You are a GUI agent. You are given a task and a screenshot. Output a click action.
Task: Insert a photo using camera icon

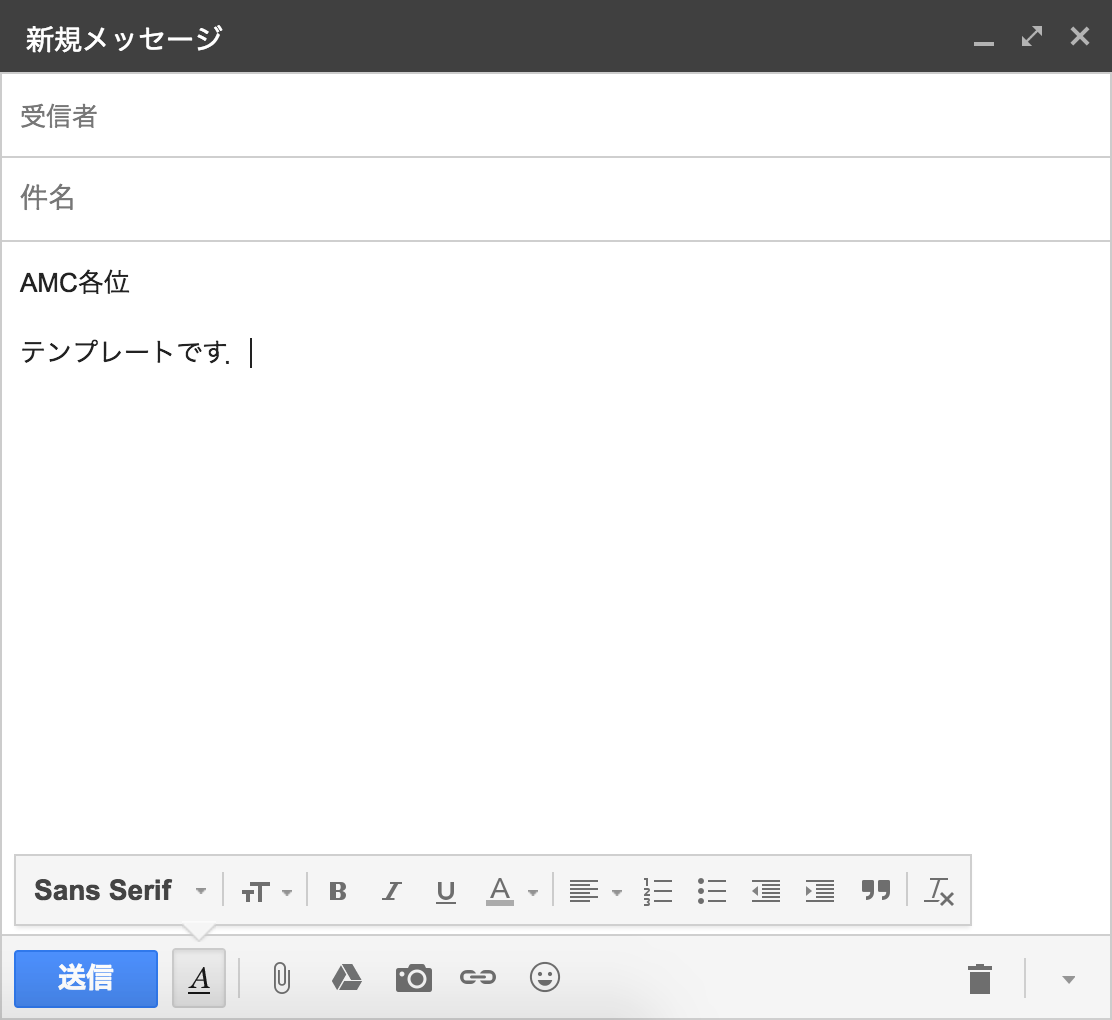coord(413,978)
